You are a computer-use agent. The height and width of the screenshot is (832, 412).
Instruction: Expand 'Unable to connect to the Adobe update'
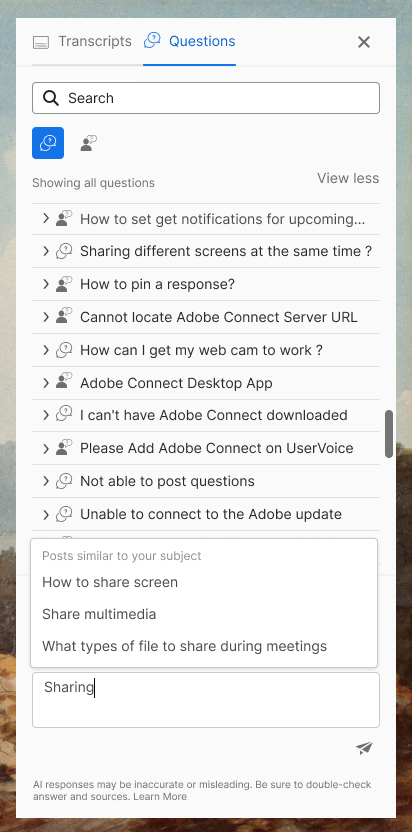click(x=46, y=514)
